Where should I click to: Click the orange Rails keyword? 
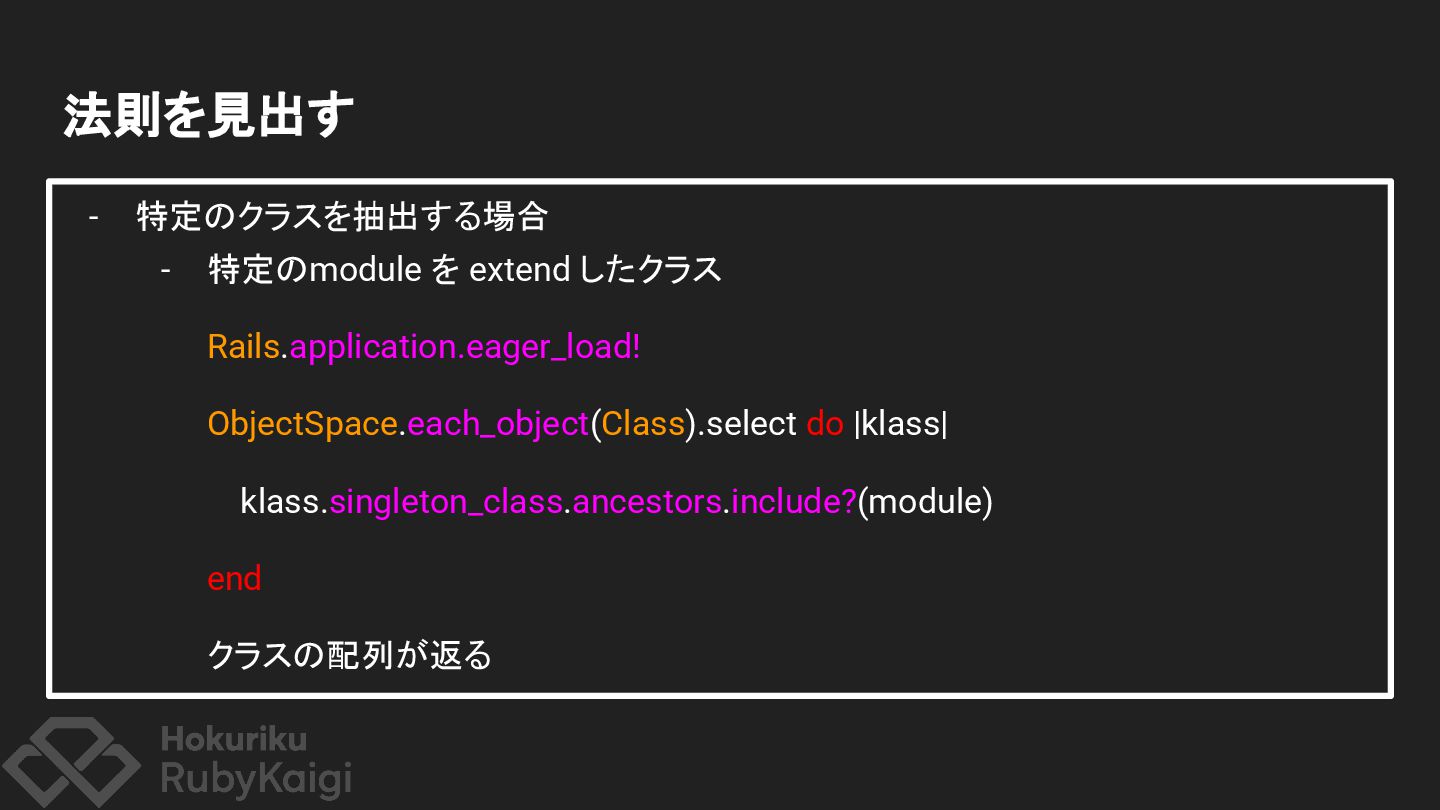[243, 347]
